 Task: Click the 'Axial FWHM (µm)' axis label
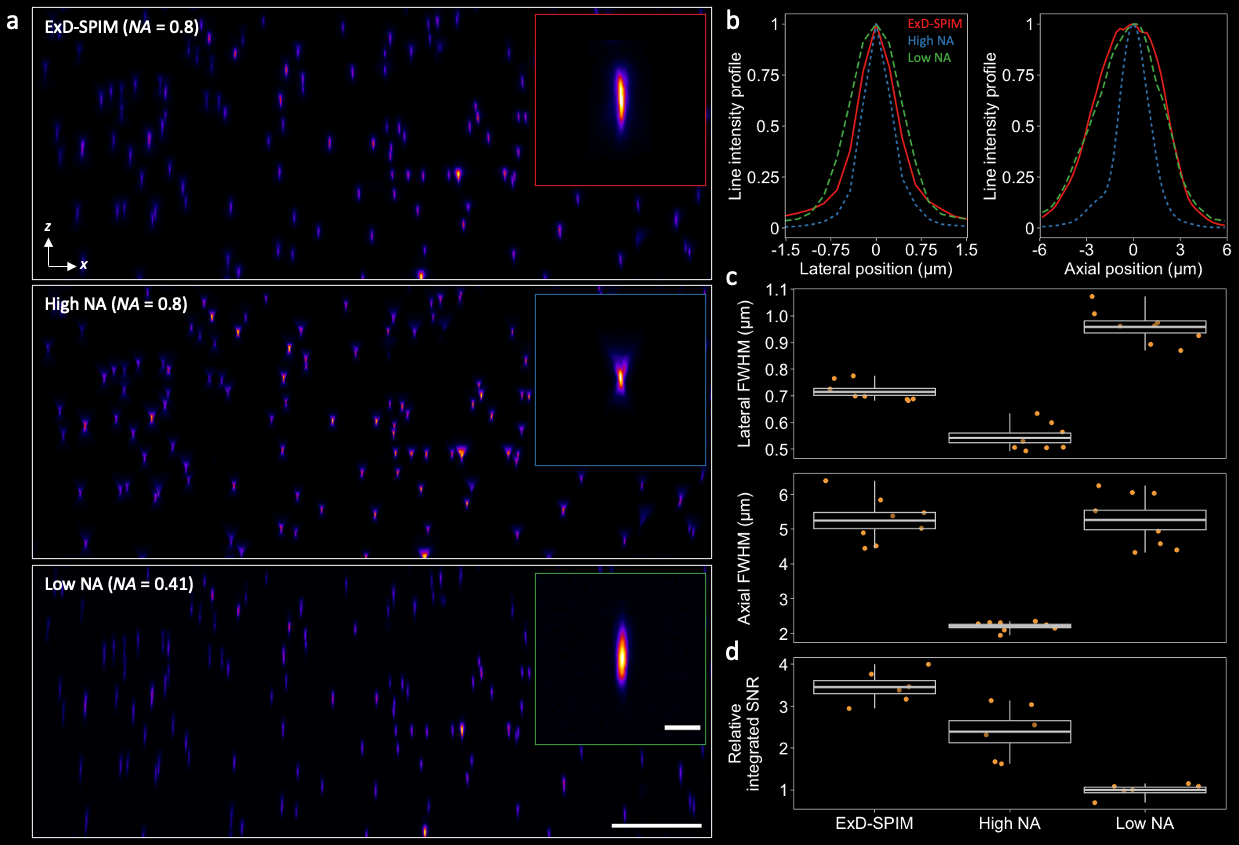tap(744, 556)
